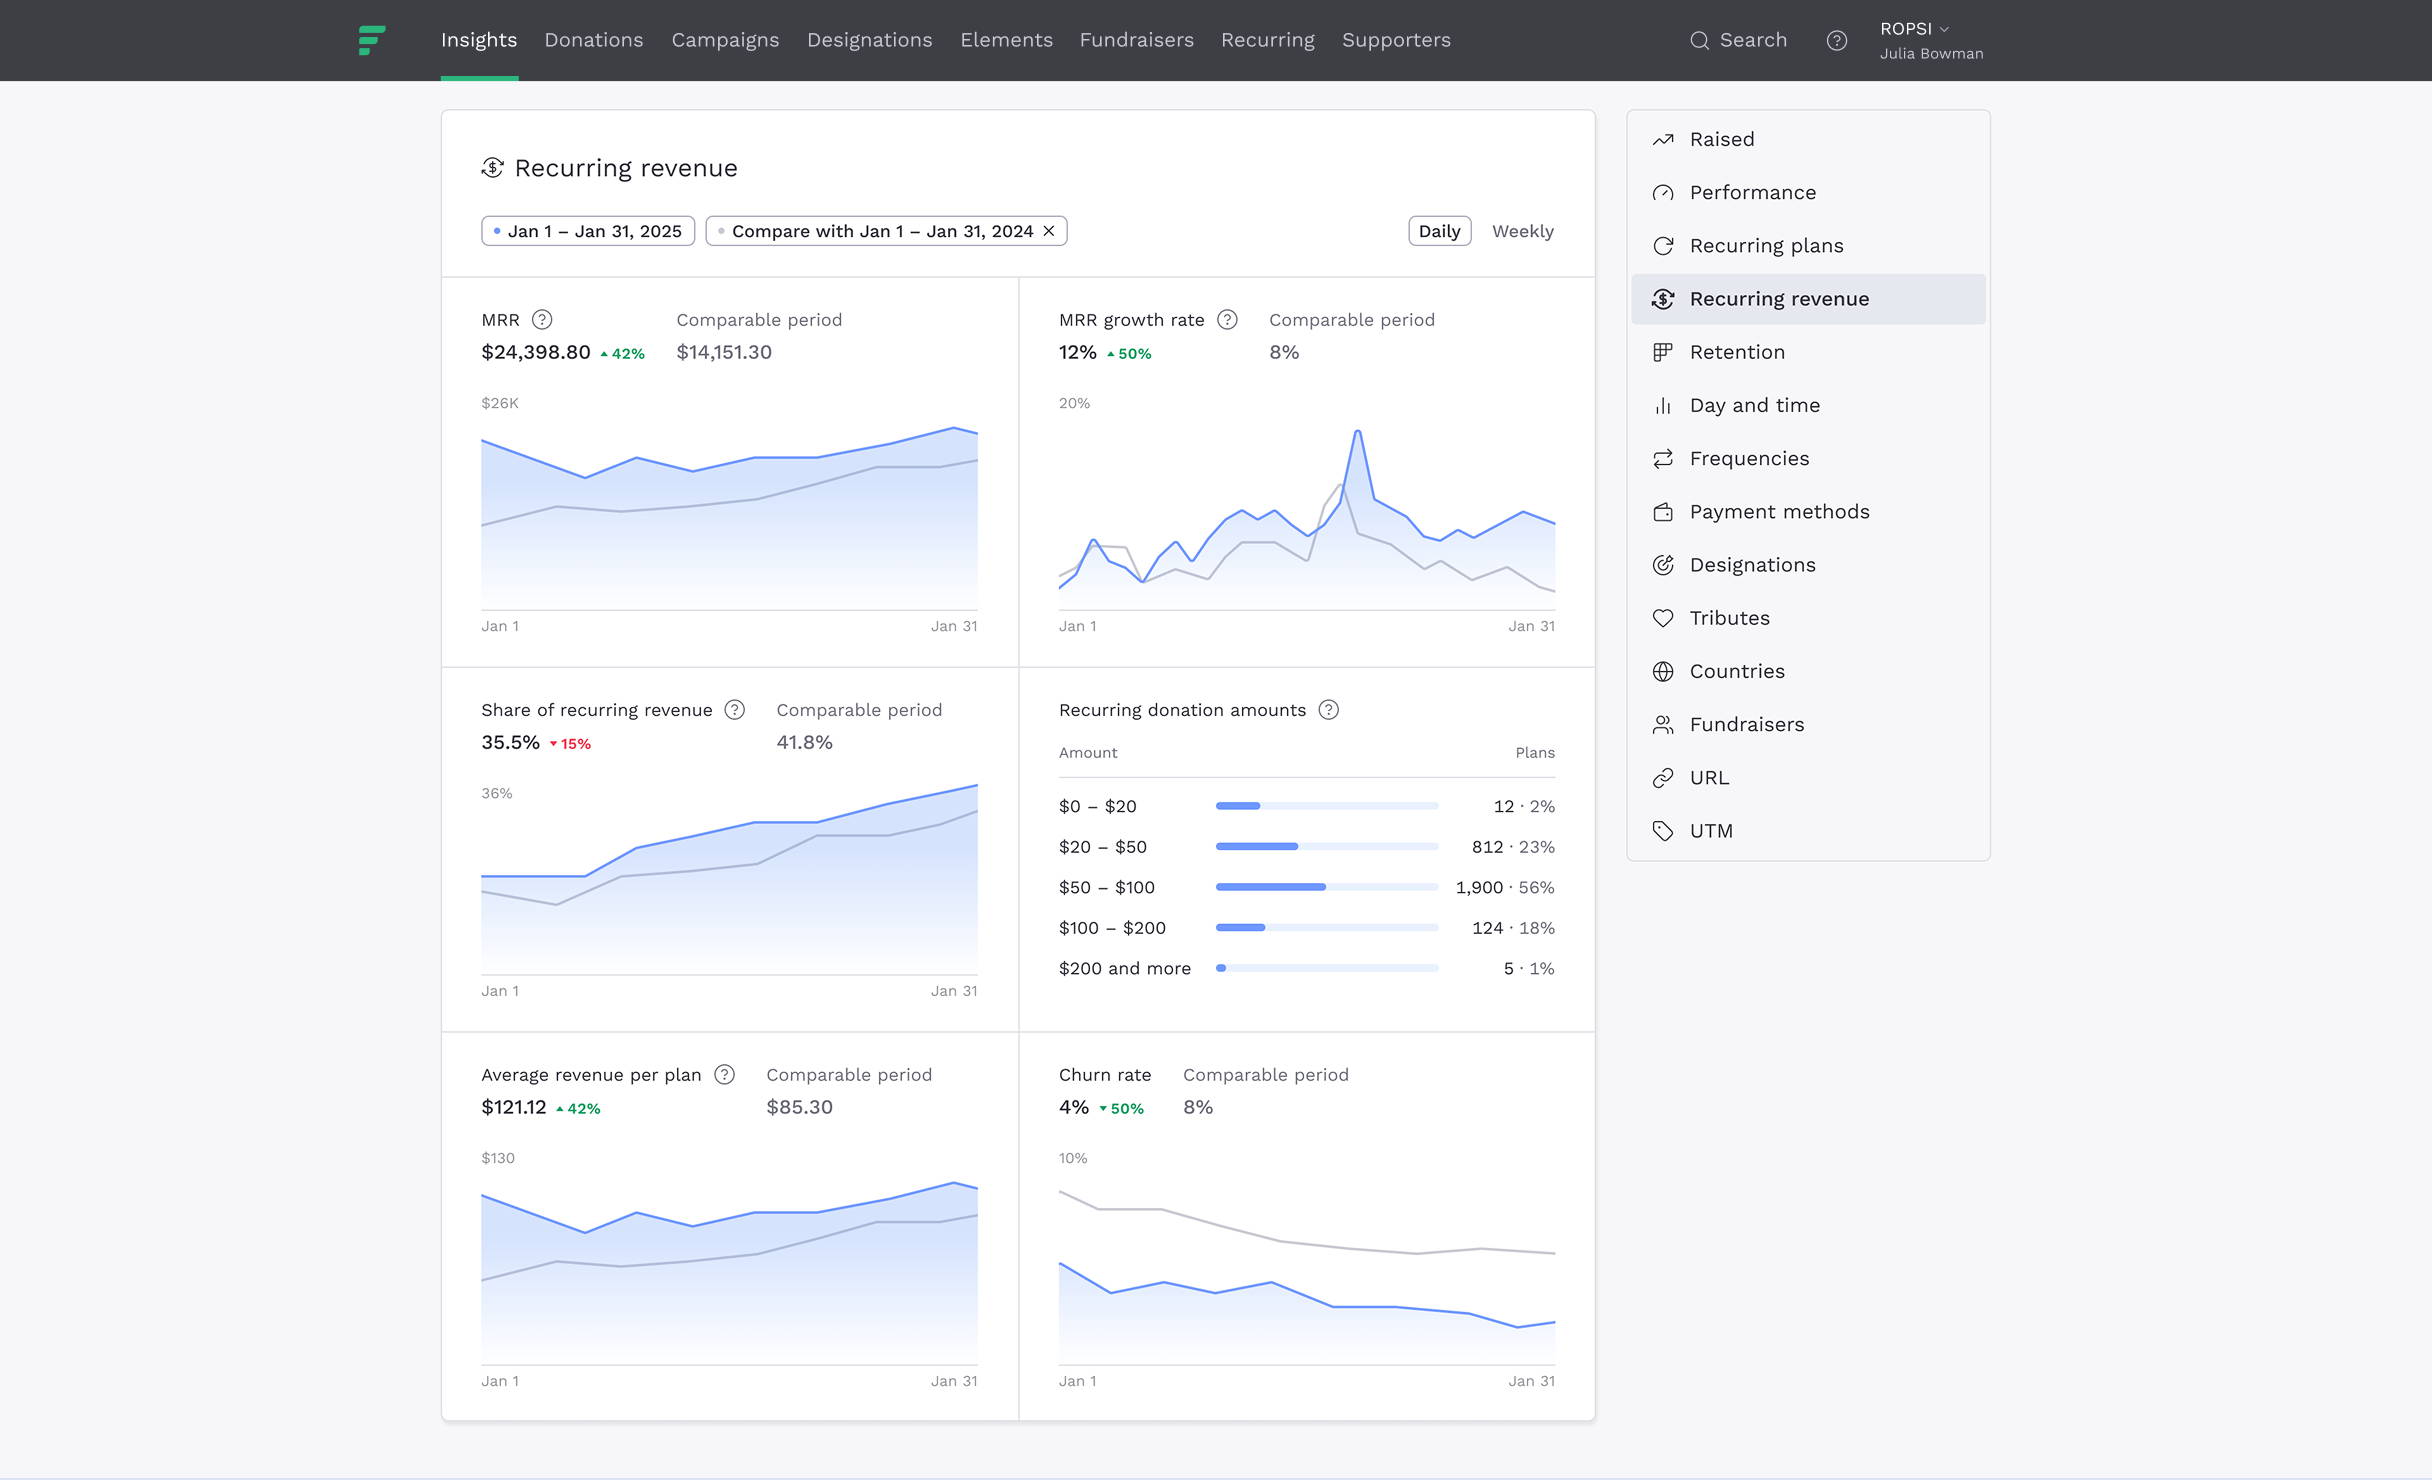This screenshot has height=1480, width=2432.
Task: Click the MRR help question icon
Action: tap(542, 320)
